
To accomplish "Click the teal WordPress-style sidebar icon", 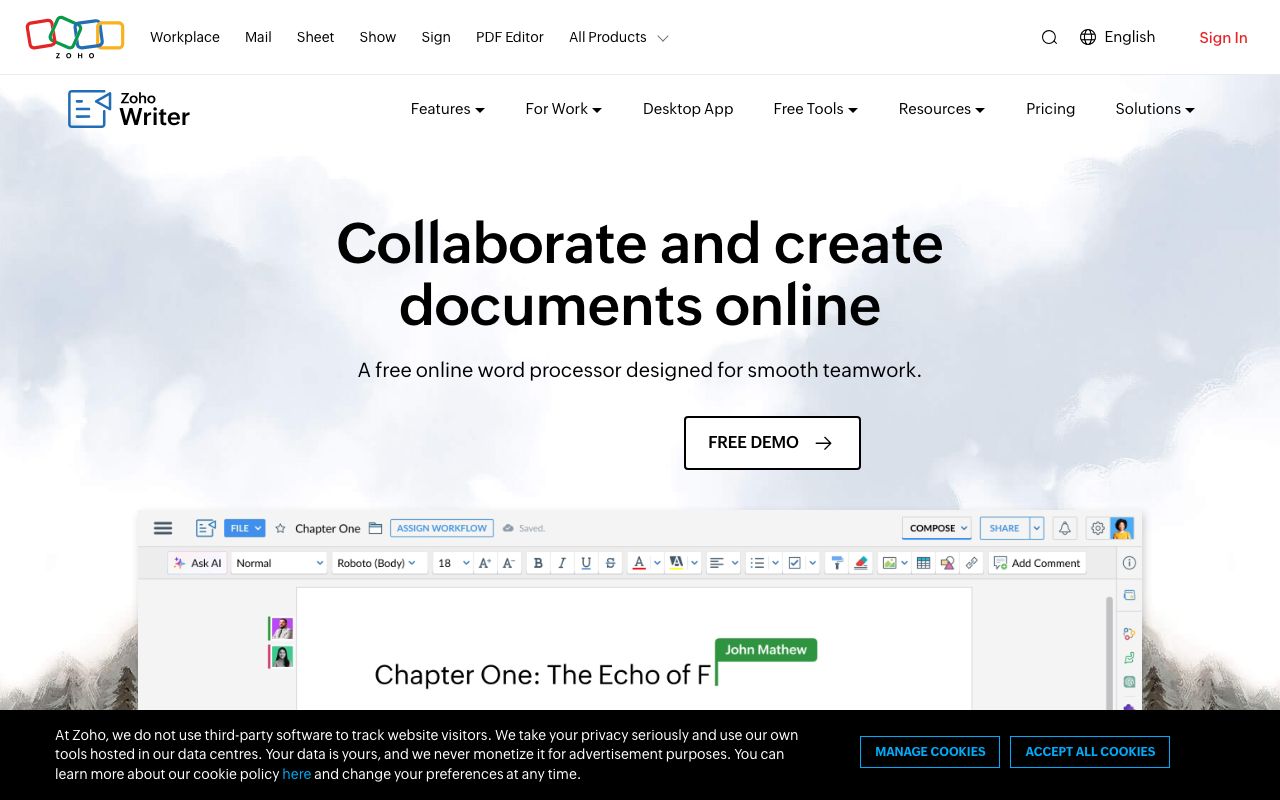I will [x=1129, y=682].
